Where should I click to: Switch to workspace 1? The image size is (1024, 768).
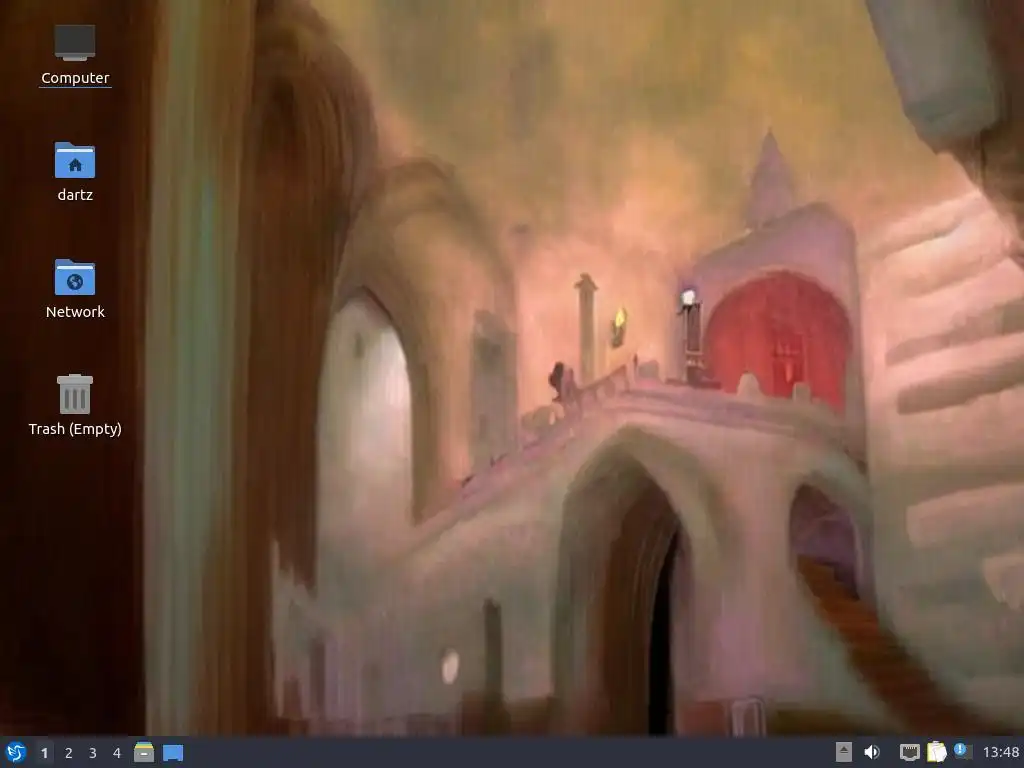coord(44,753)
